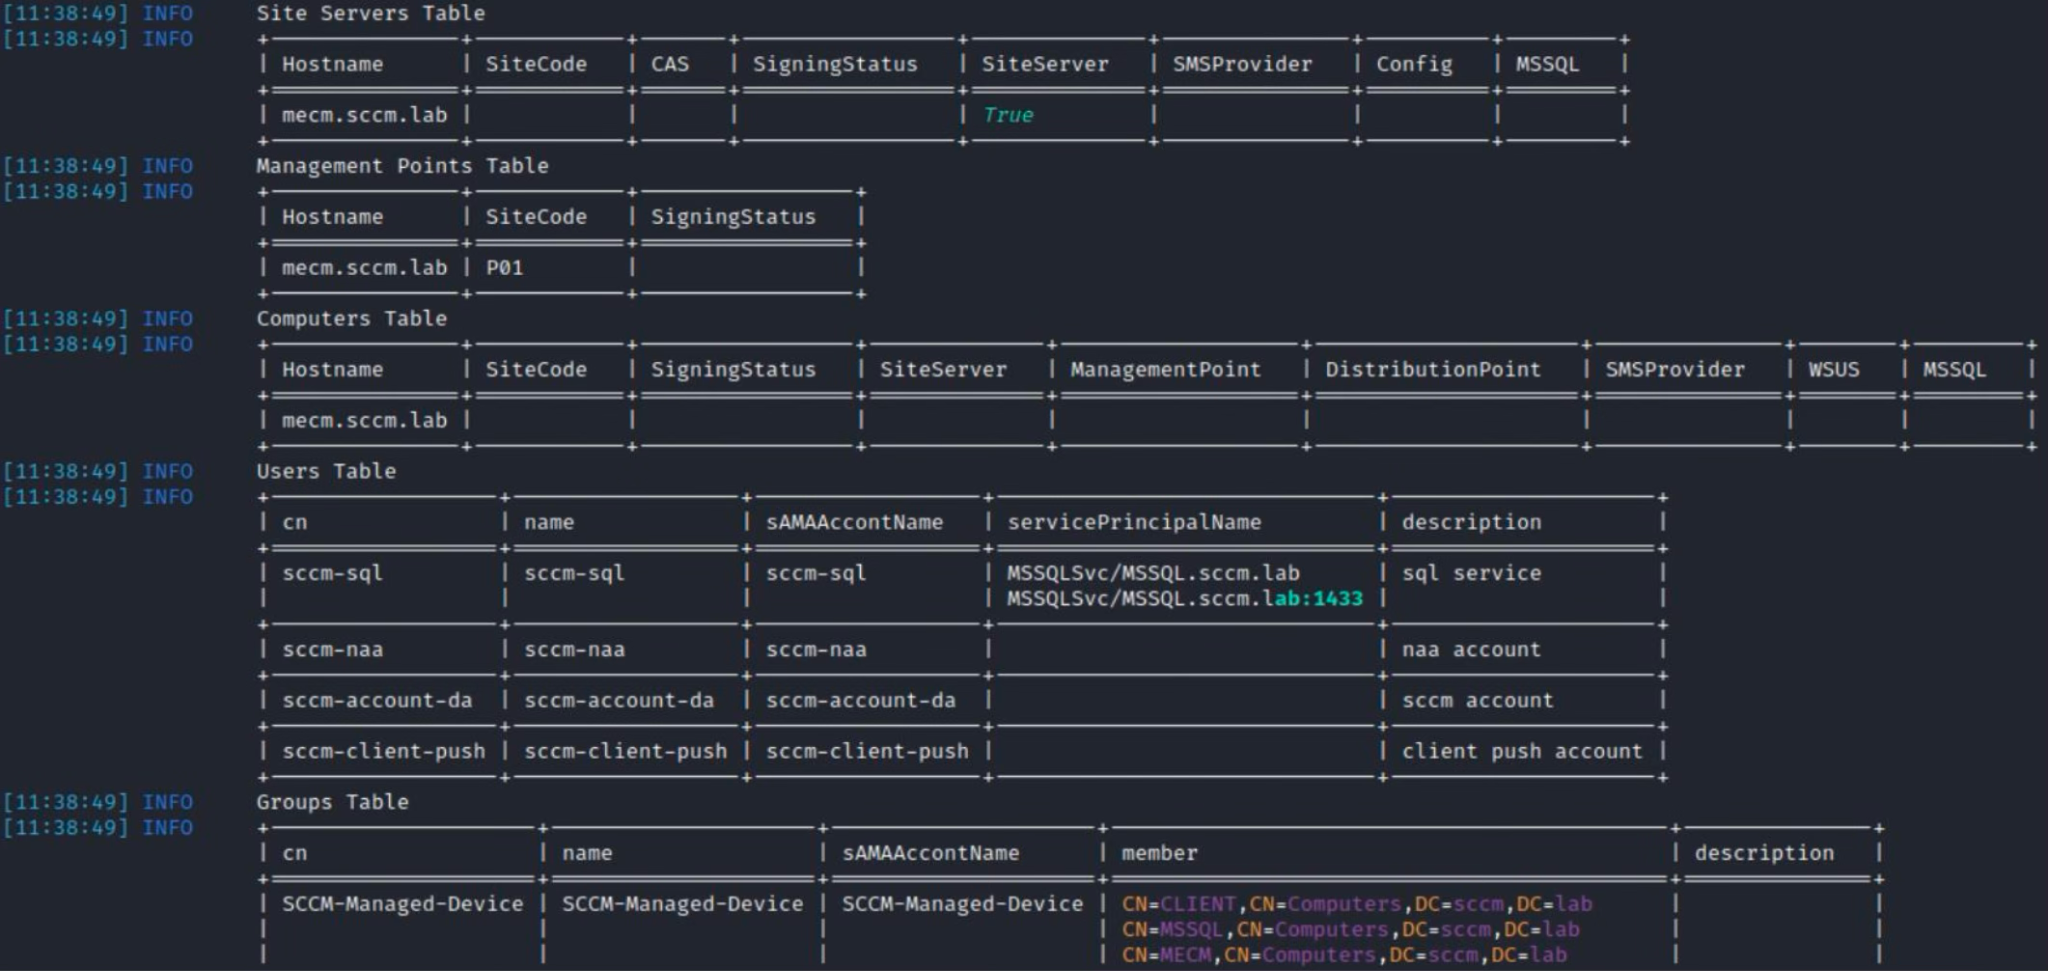Click the 'member' column header
Image resolution: width=2048 pixels, height=971 pixels.
(1159, 854)
